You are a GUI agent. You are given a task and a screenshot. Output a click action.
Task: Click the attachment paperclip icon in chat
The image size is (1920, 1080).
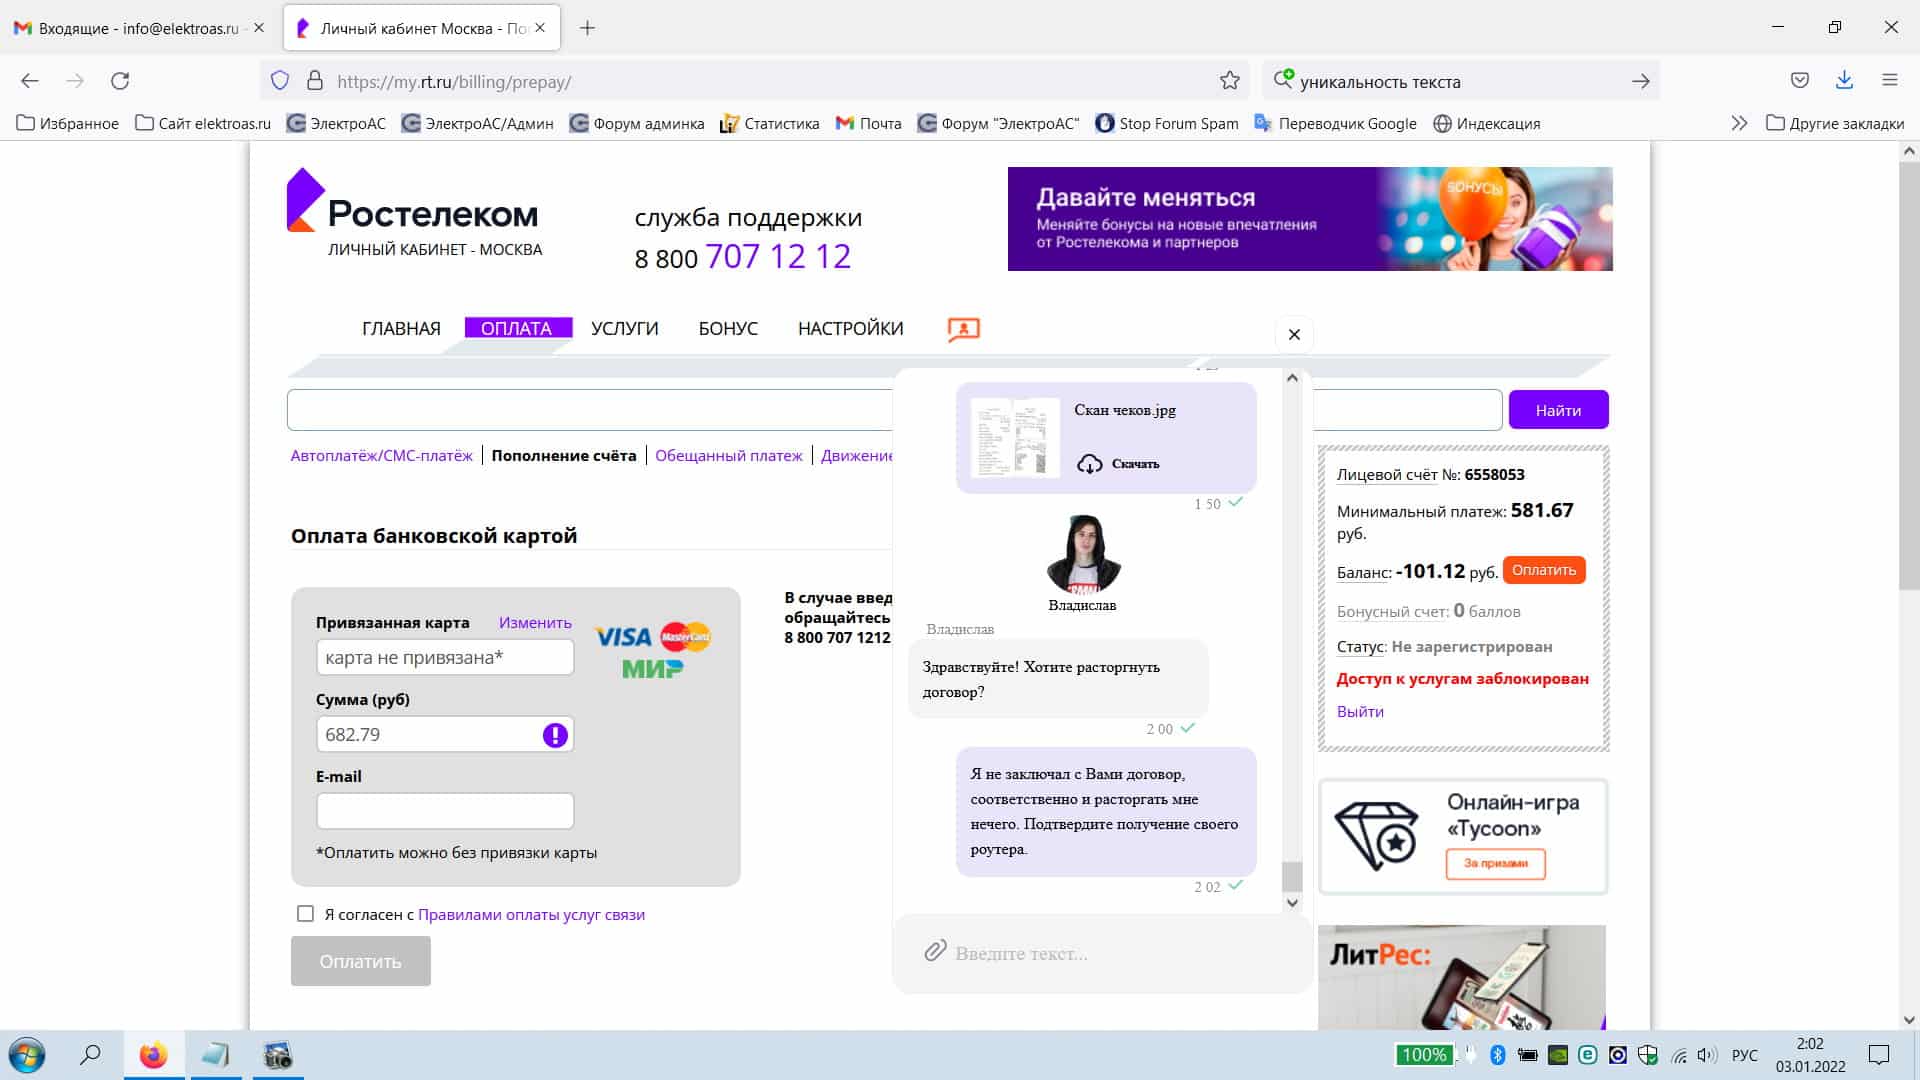pos(934,952)
